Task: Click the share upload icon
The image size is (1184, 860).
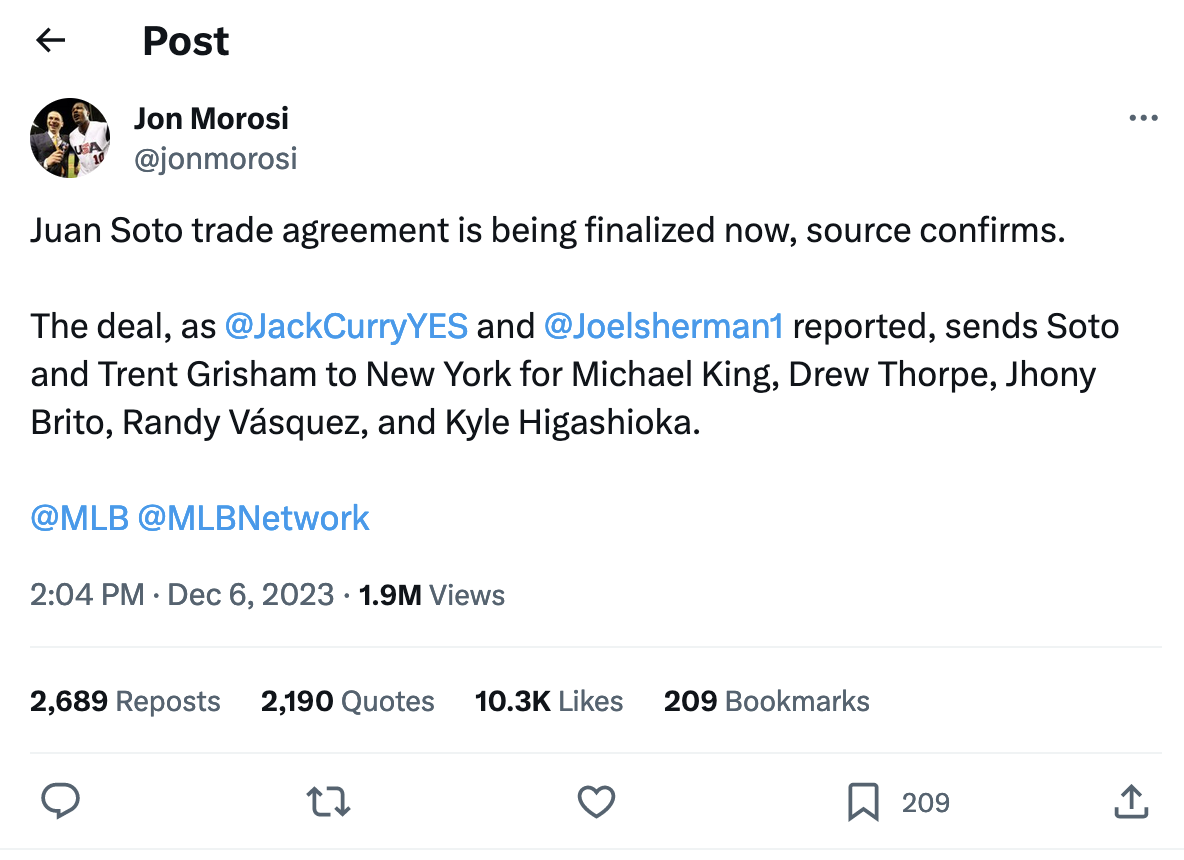Action: click(x=1129, y=802)
